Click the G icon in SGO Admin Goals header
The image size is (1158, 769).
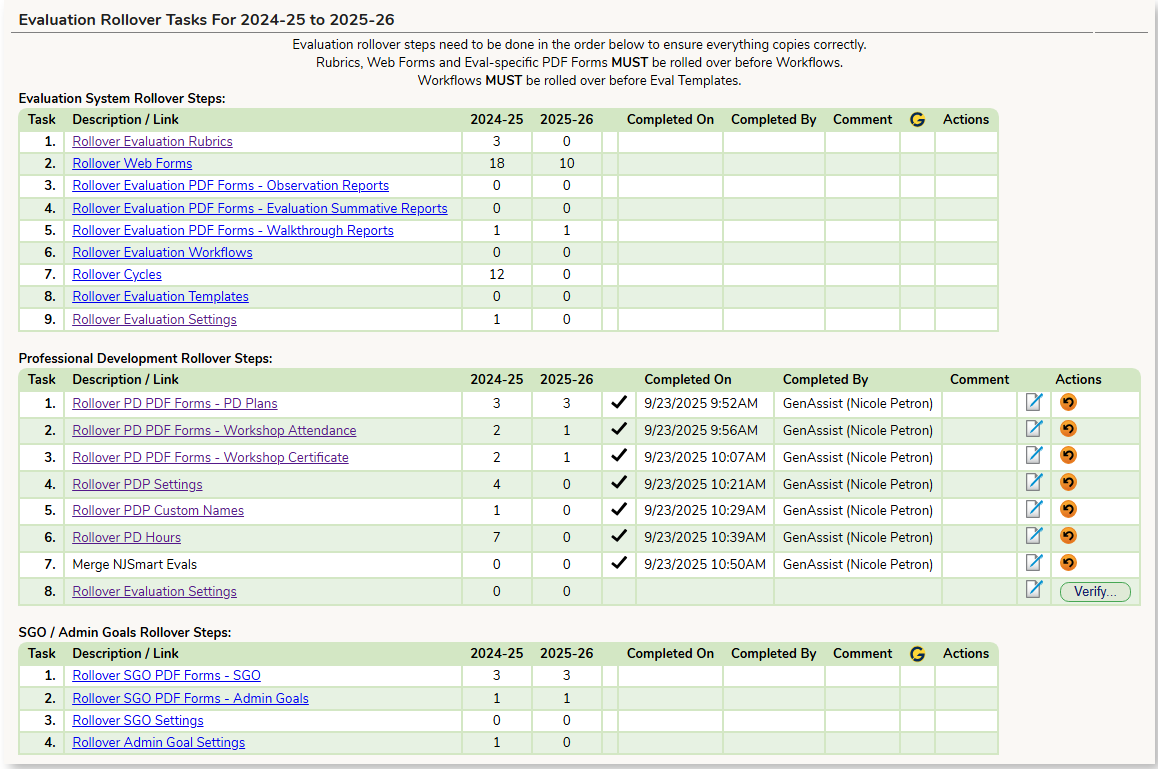tap(917, 654)
